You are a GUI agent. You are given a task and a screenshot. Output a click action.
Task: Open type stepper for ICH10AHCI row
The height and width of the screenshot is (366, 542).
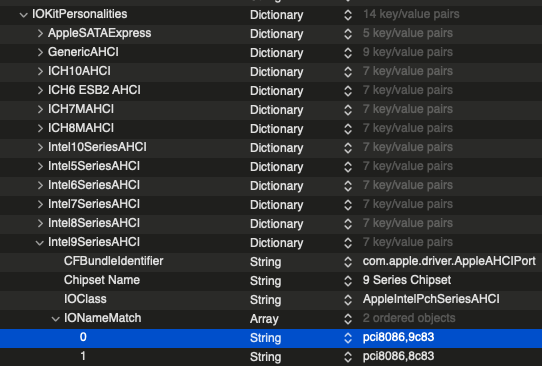[x=348, y=72]
